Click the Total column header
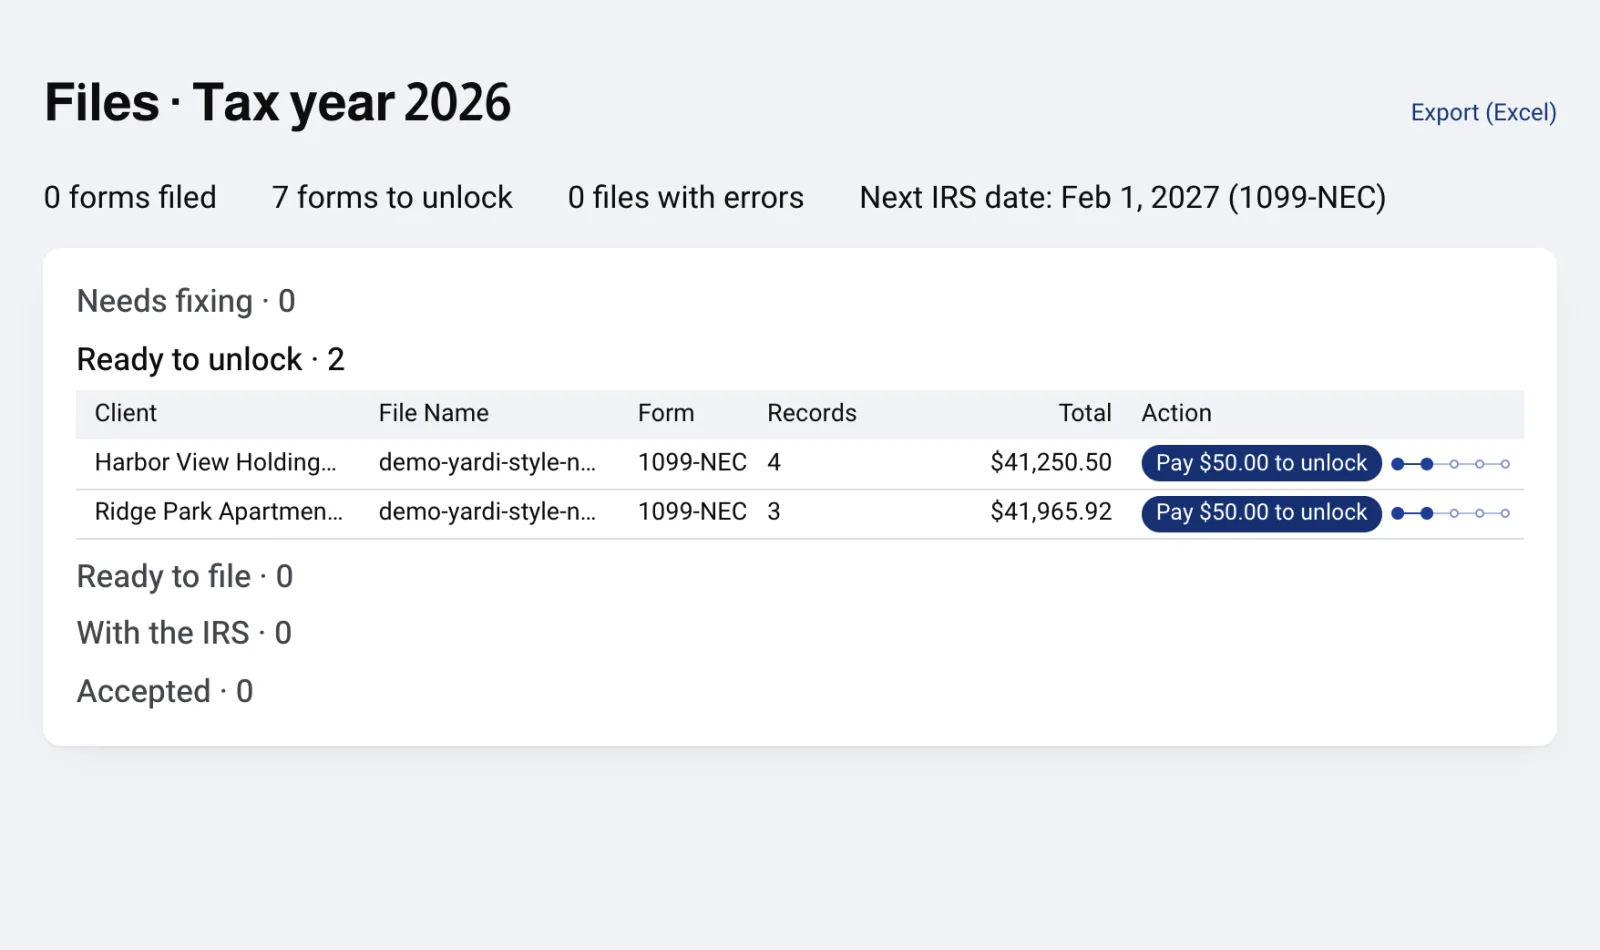The height and width of the screenshot is (950, 1600). (x=1085, y=413)
